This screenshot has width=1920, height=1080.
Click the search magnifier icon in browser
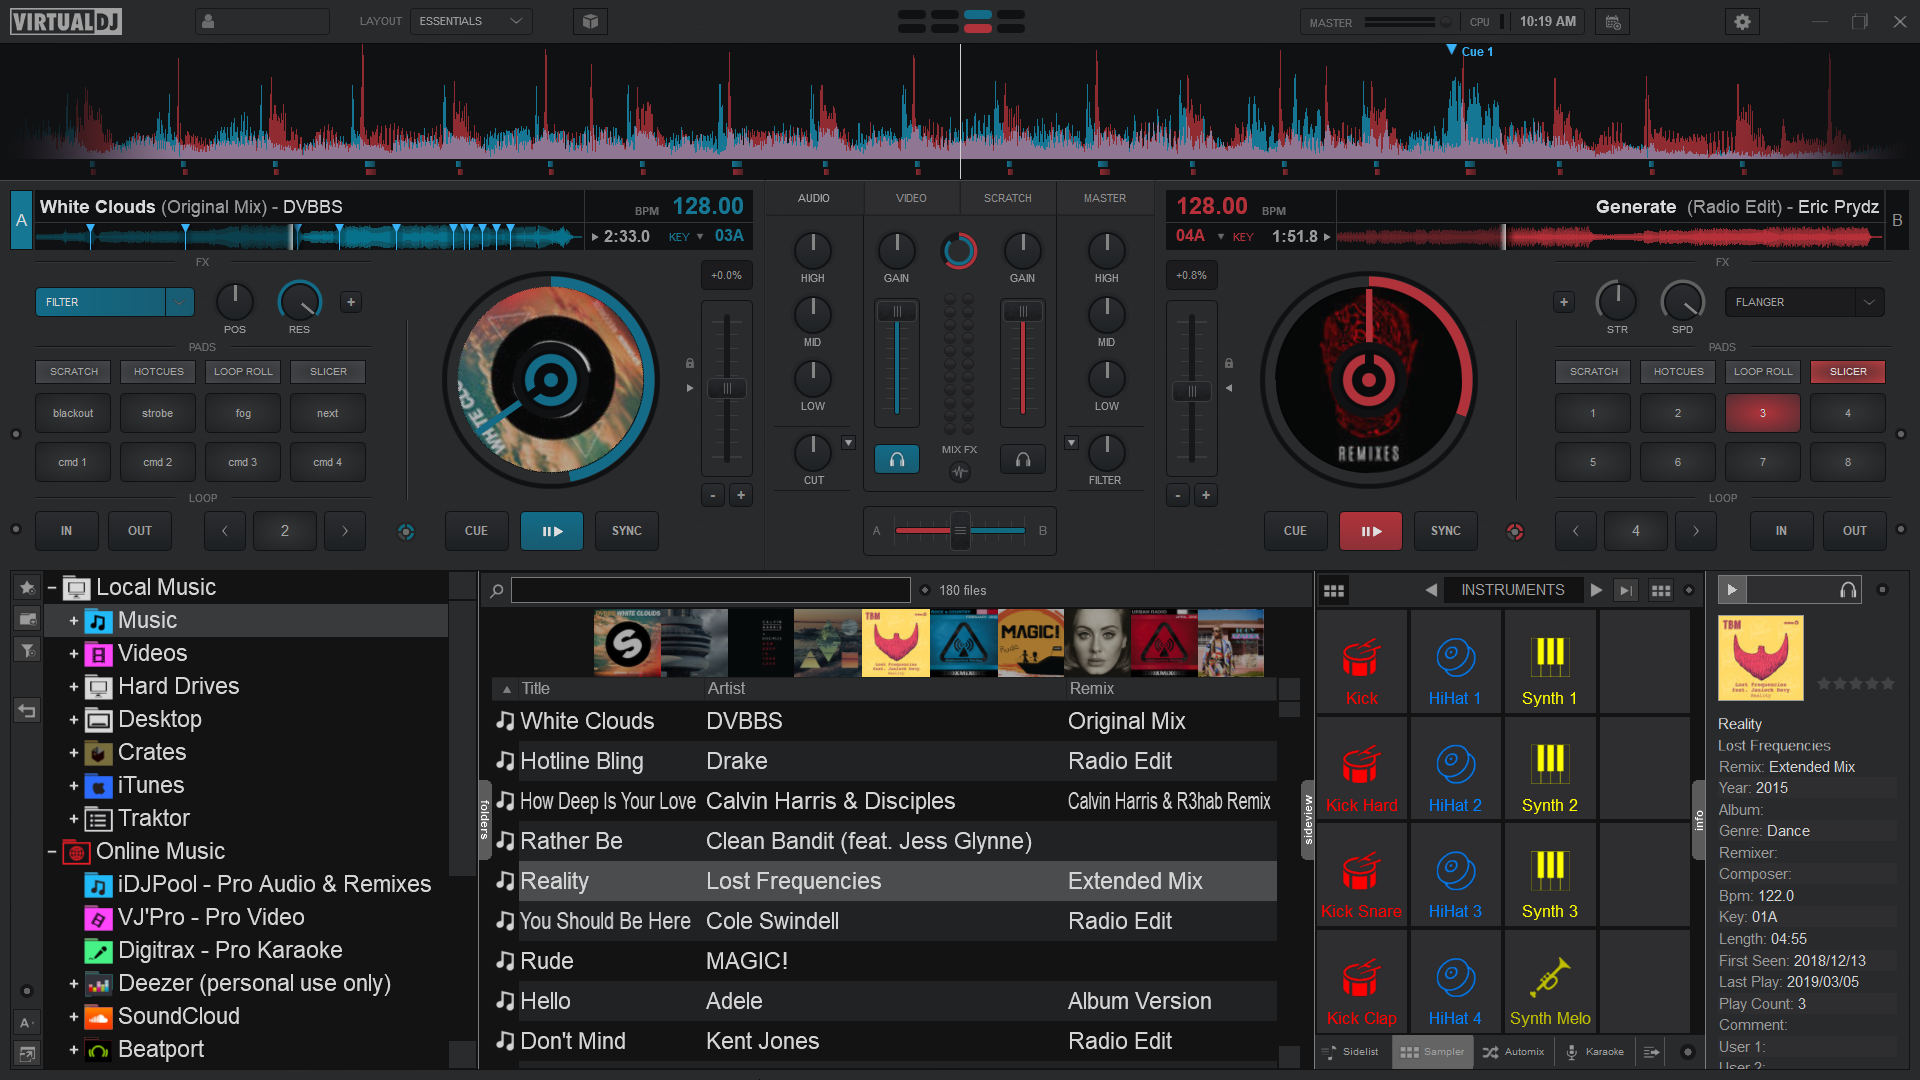[x=496, y=591]
